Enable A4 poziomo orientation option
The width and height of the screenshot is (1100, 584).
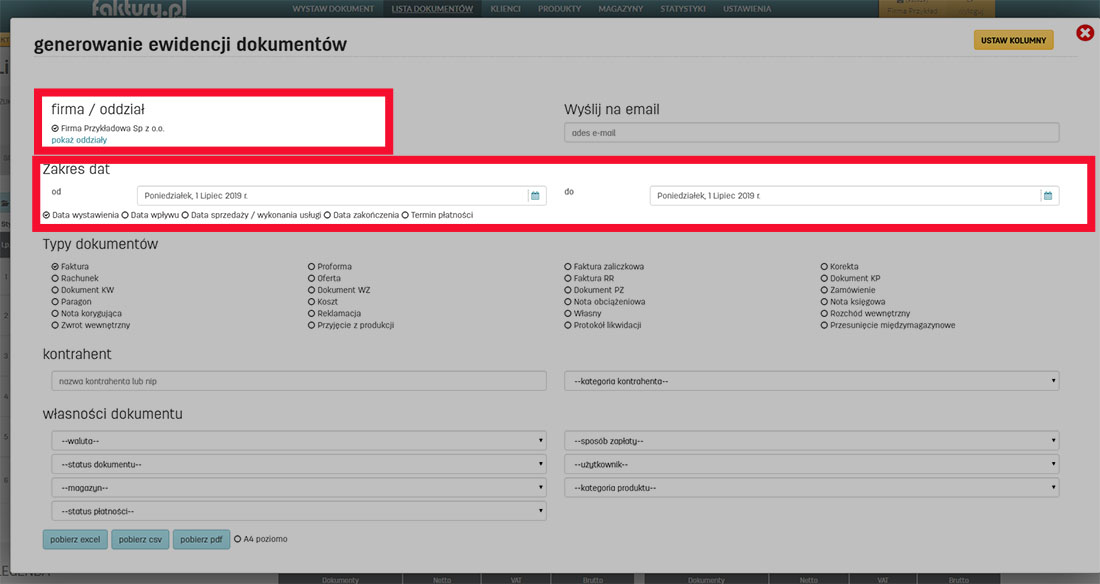coord(238,539)
